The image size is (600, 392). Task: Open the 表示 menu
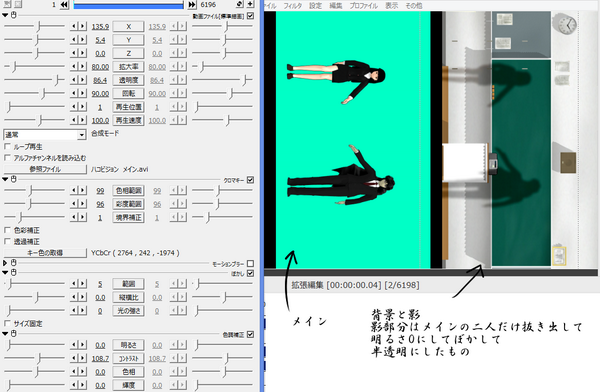[x=391, y=5]
